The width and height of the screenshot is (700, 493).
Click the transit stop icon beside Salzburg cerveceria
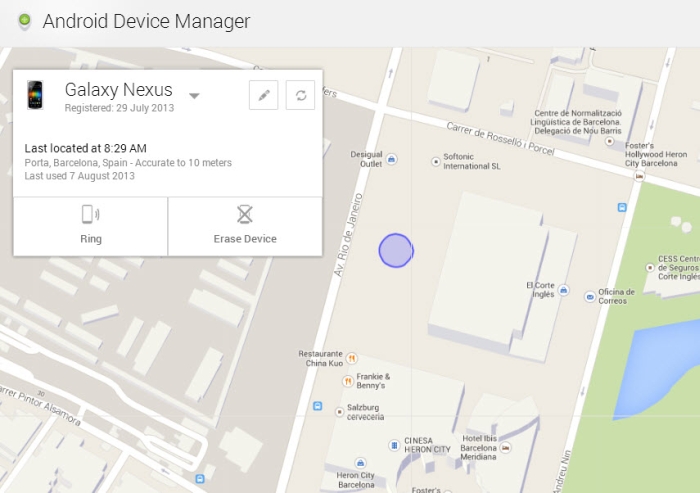coord(317,406)
